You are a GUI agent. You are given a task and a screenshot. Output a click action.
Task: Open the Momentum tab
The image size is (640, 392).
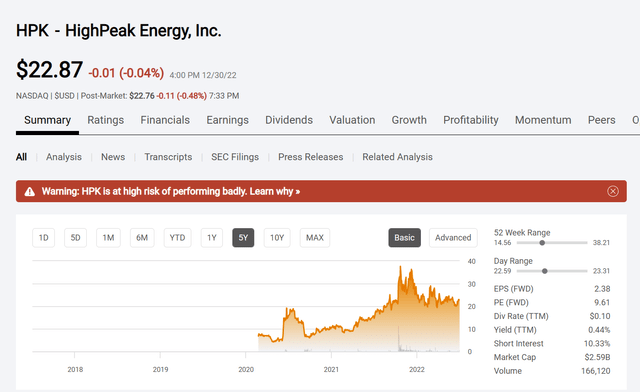543,120
